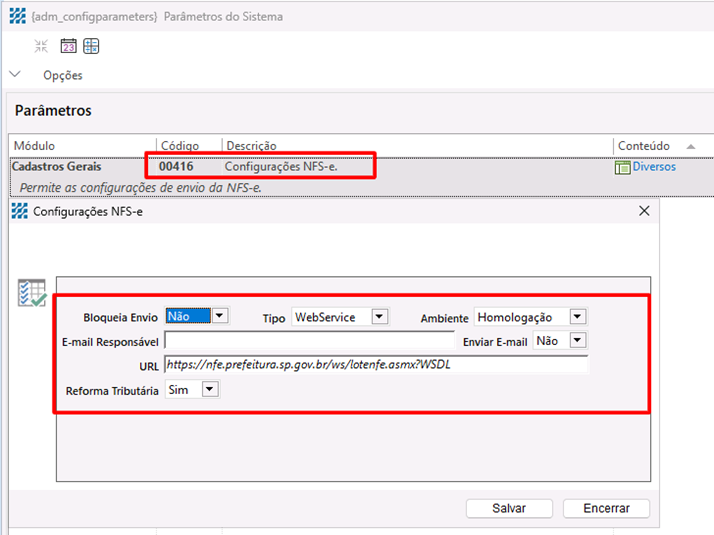Expand the Reforma Tributária dropdown
This screenshot has height=535, width=714.
(x=209, y=390)
